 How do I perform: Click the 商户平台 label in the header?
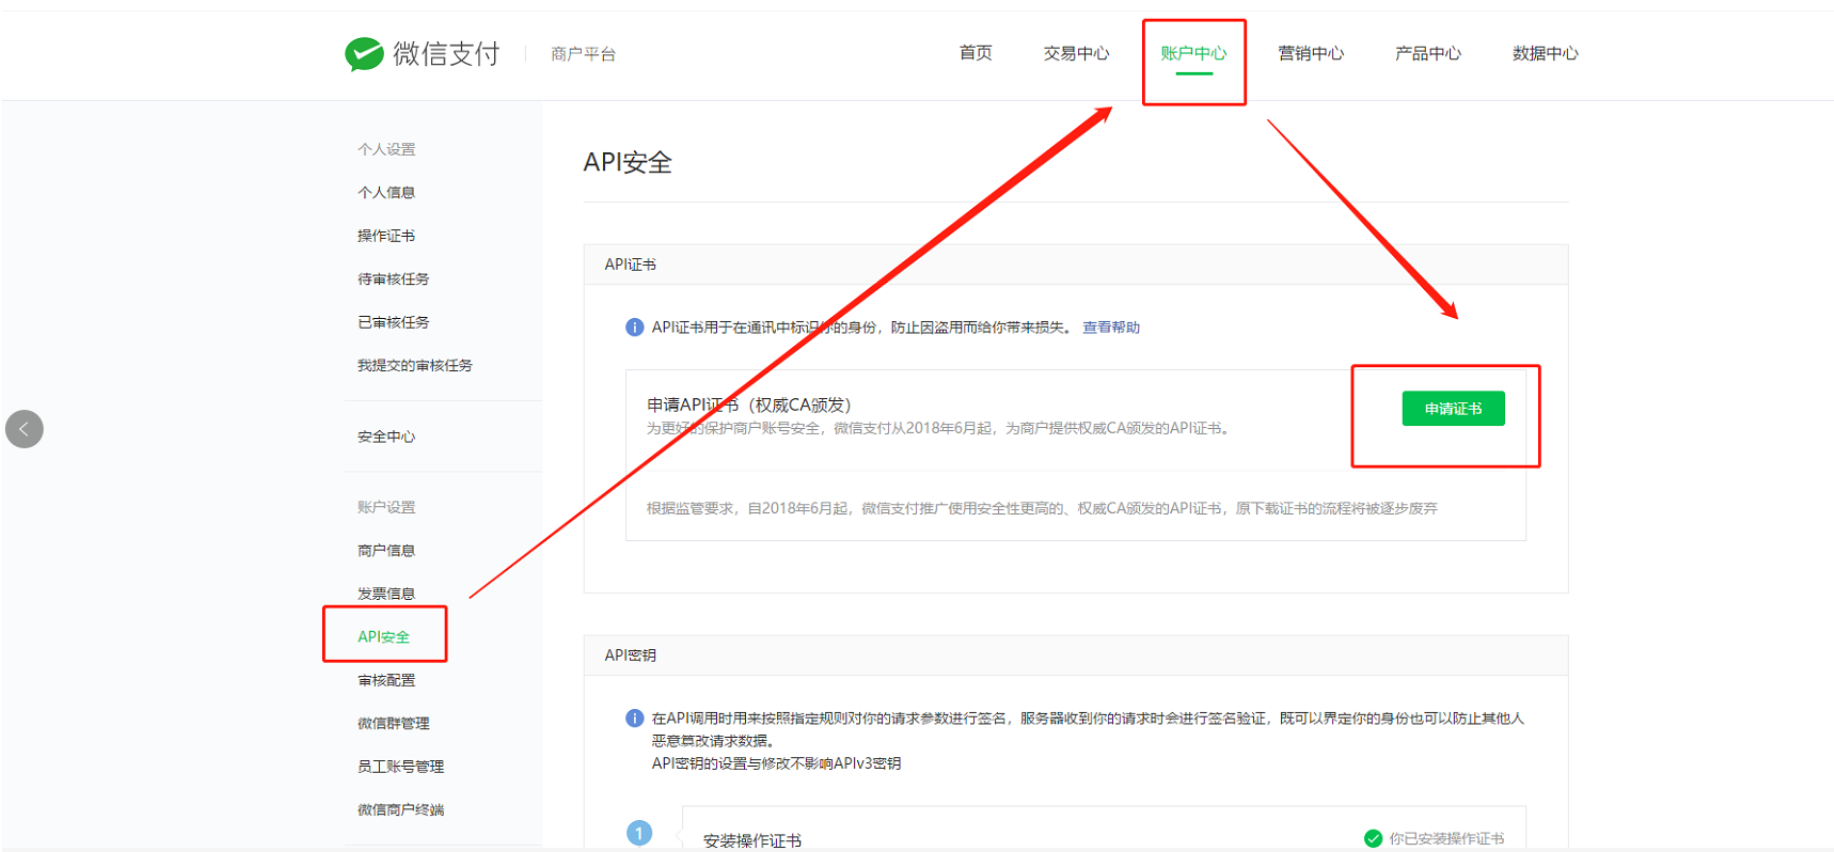coord(583,54)
